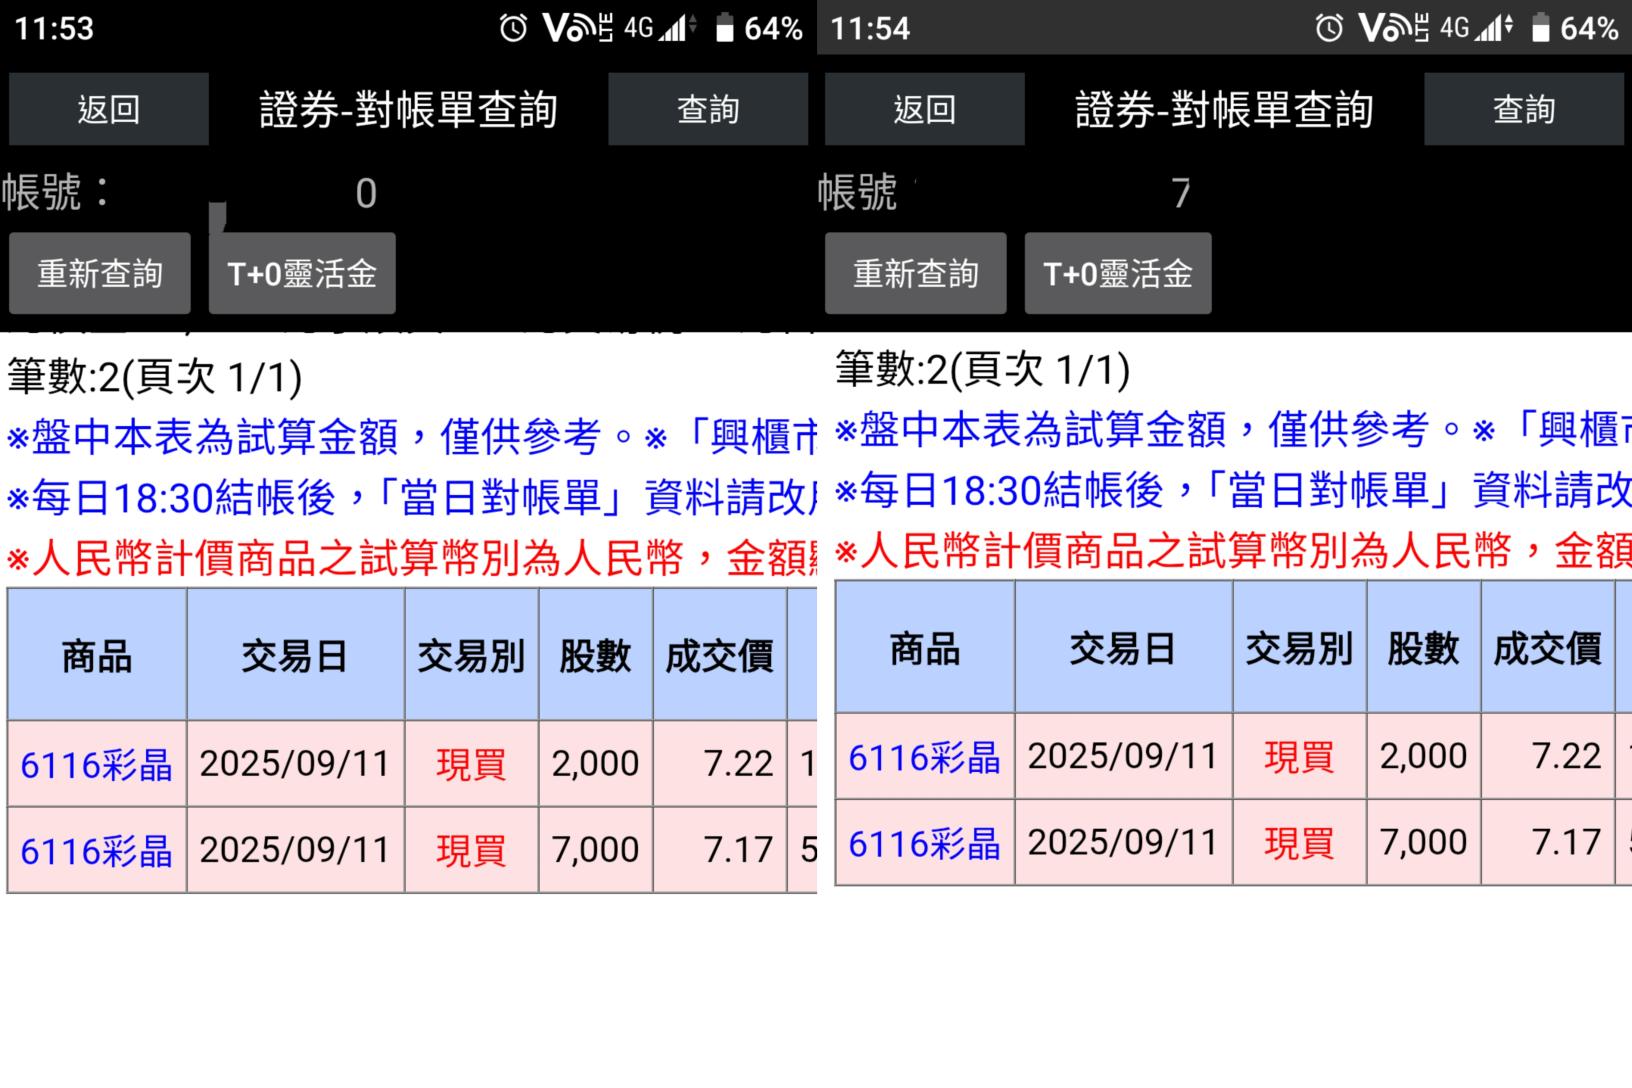
Task: Tap the red 人民幣計價商品 note in right screenshot
Action: coord(1234,551)
